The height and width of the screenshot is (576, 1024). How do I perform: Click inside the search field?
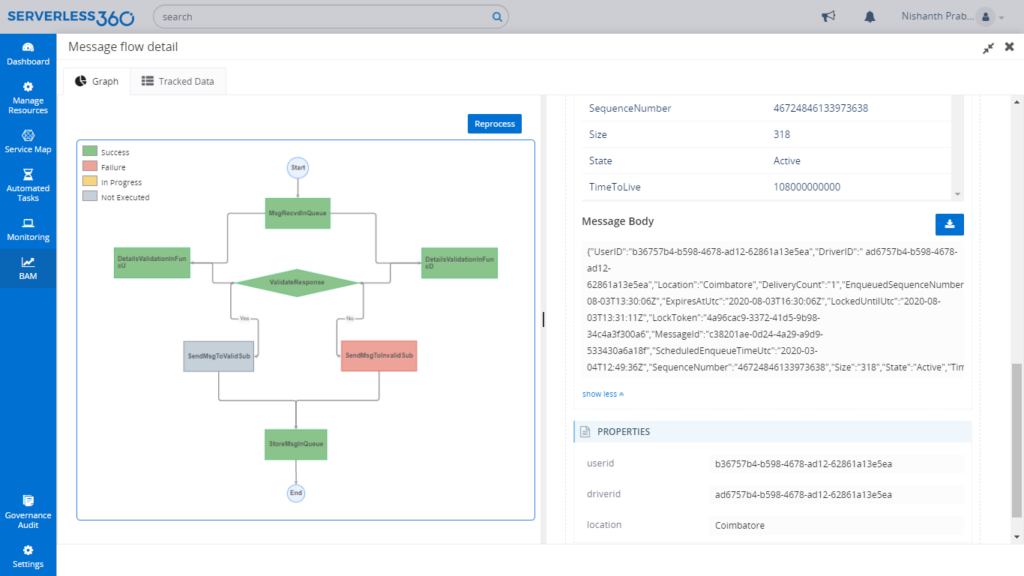point(327,16)
